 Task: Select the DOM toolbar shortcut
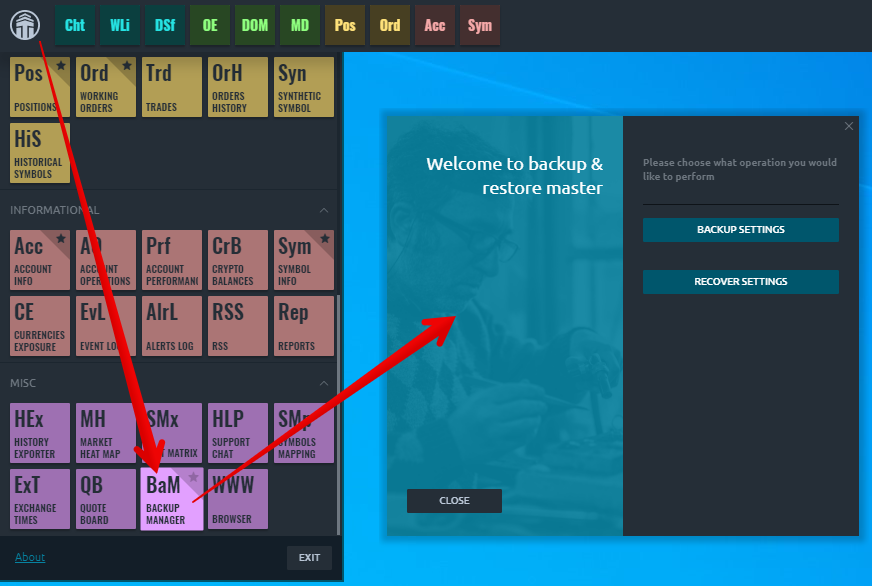[x=255, y=25]
